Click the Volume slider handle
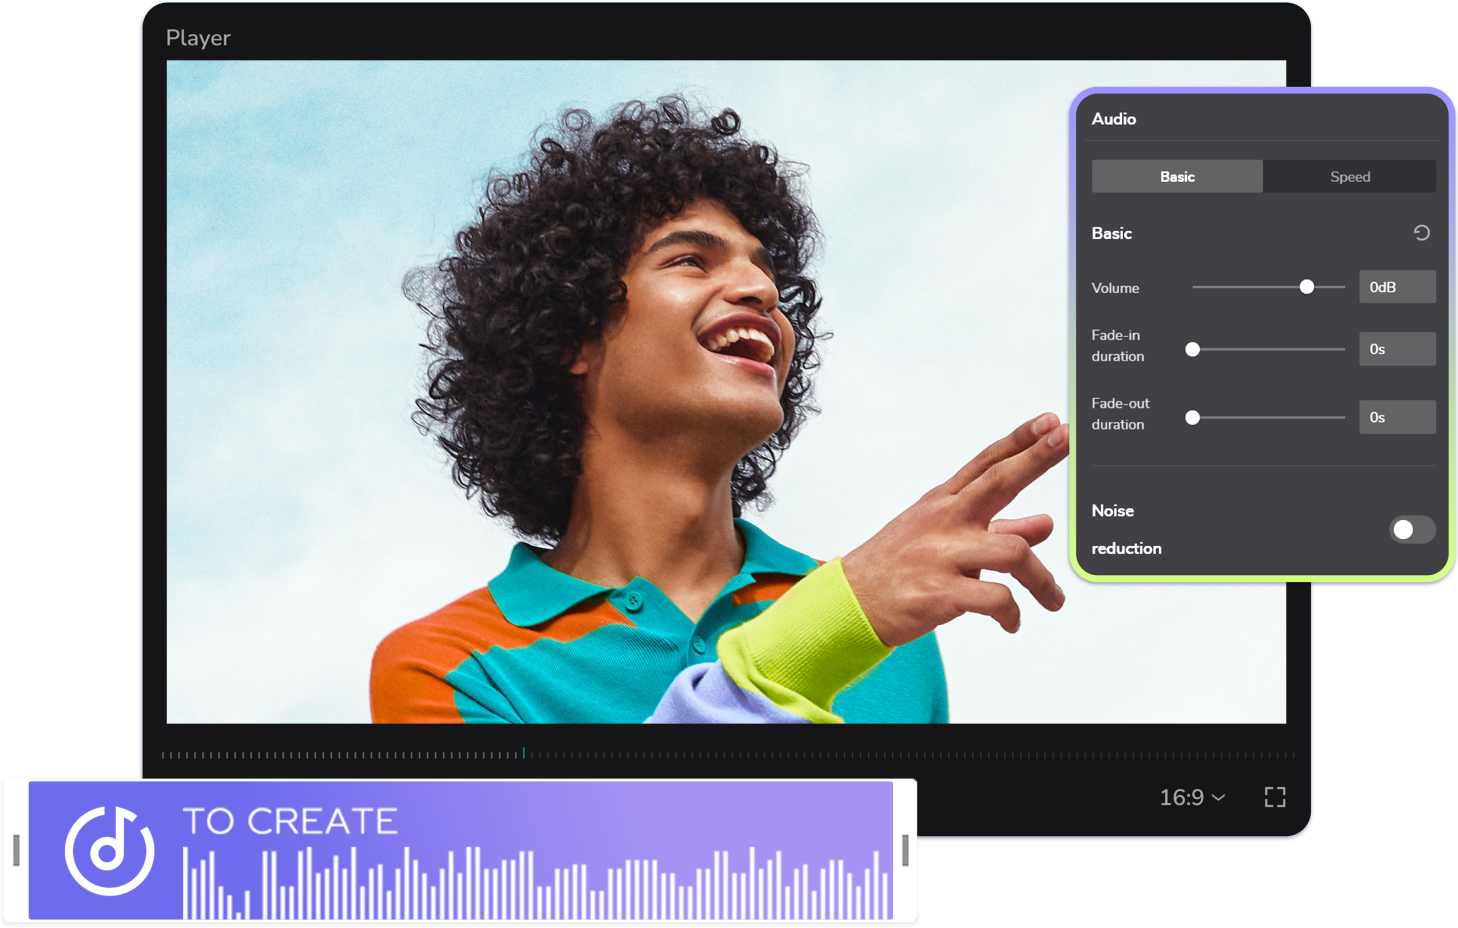Image resolution: width=1458 pixels, height=928 pixels. point(1306,287)
